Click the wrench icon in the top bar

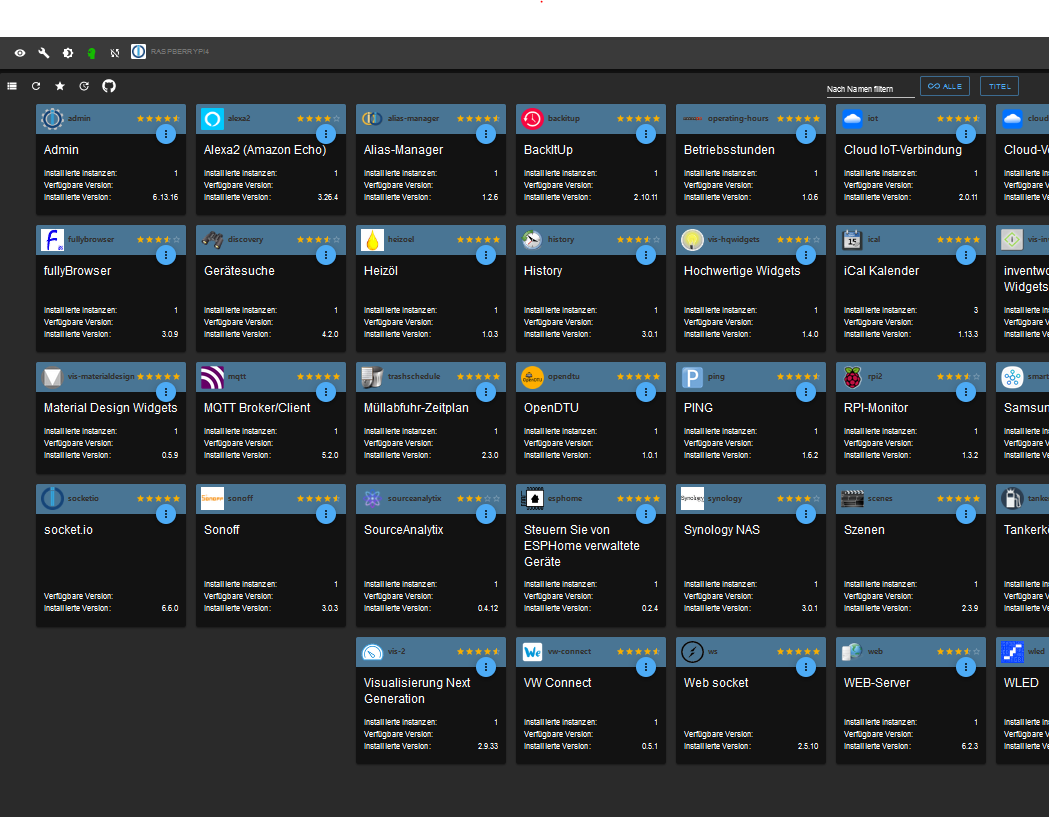[44, 53]
